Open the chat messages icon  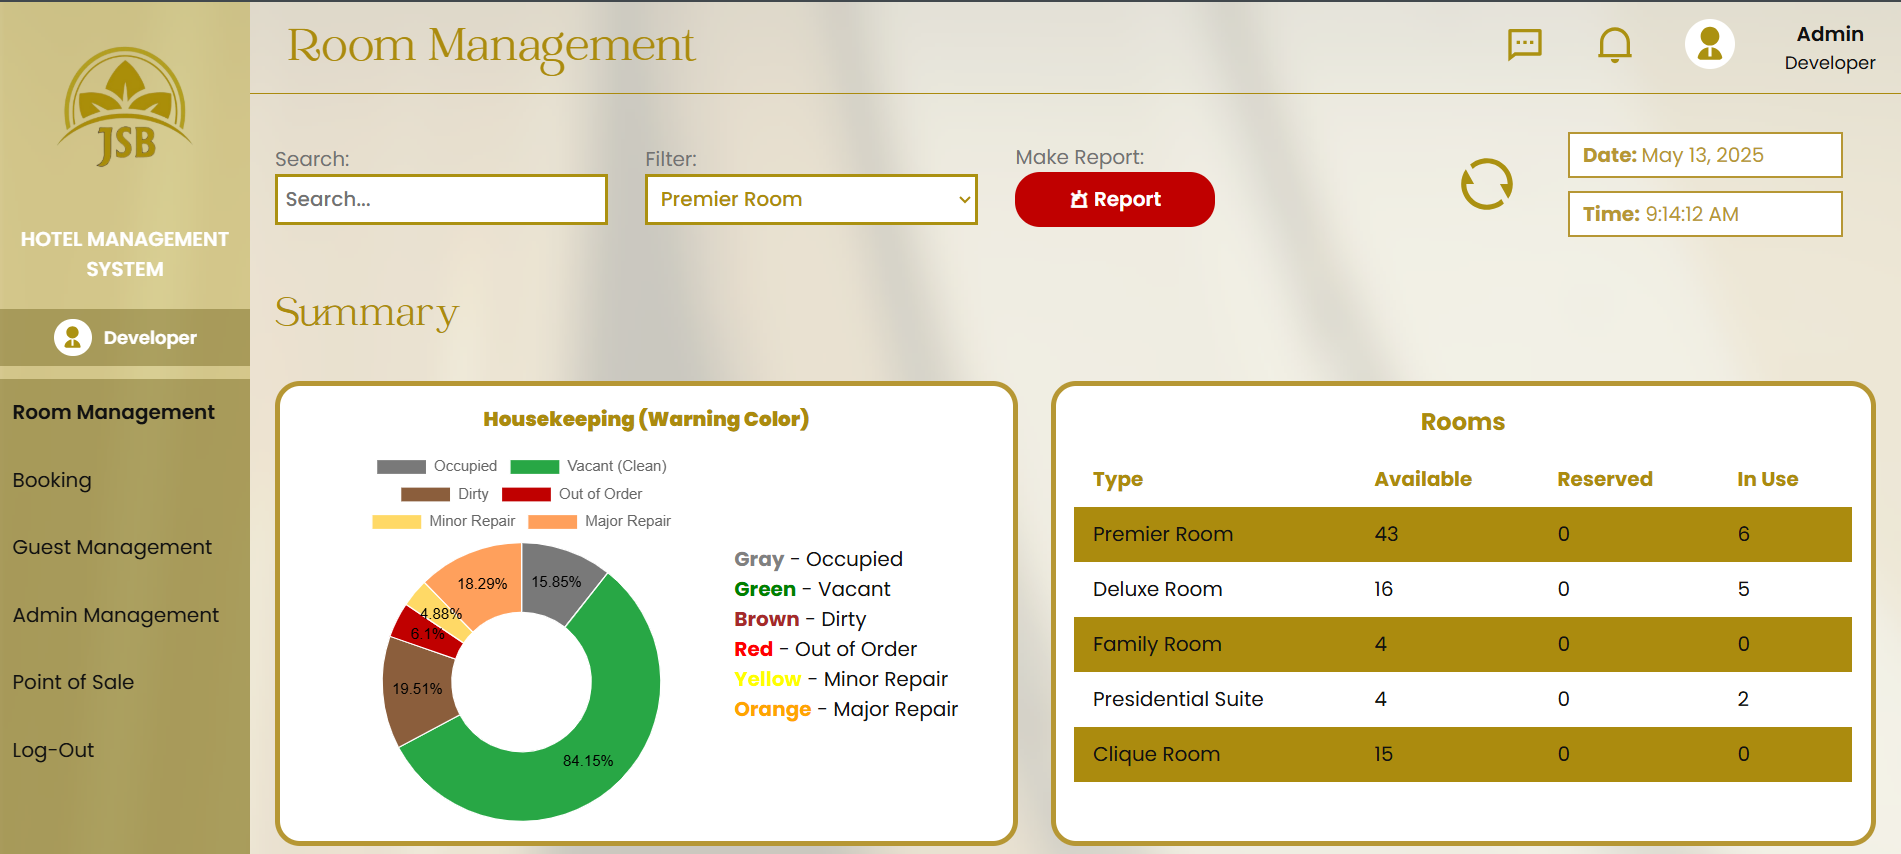coord(1524,44)
